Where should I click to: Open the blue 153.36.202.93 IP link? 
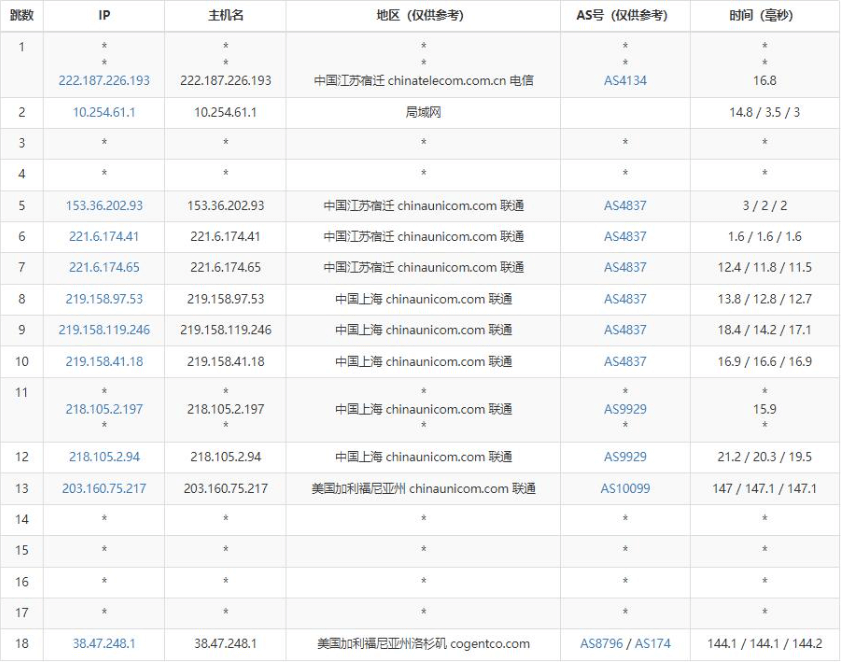point(104,206)
